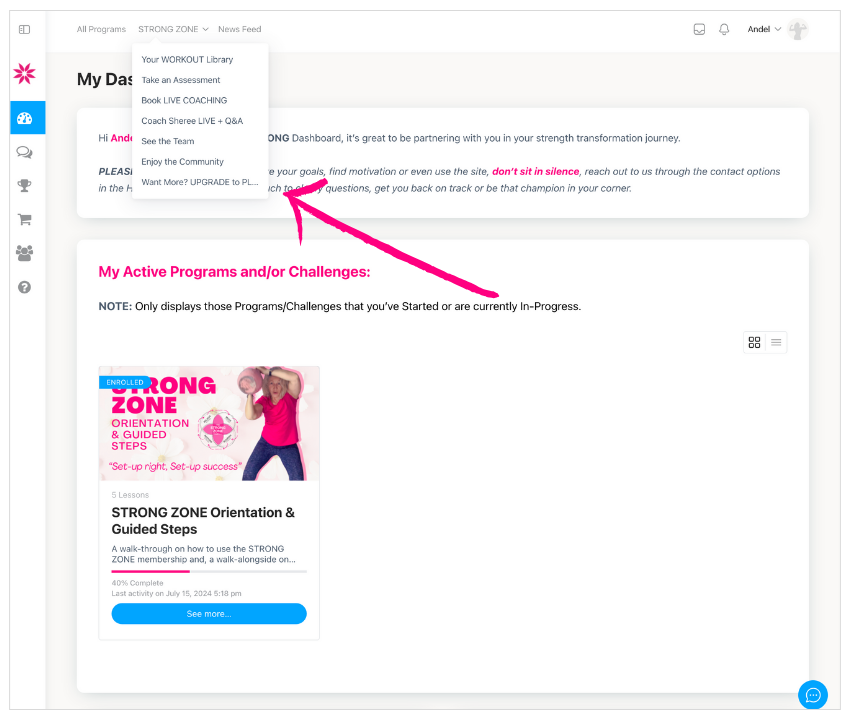The height and width of the screenshot is (718, 849).
Task: Expand the Andel user account menu
Action: [764, 29]
